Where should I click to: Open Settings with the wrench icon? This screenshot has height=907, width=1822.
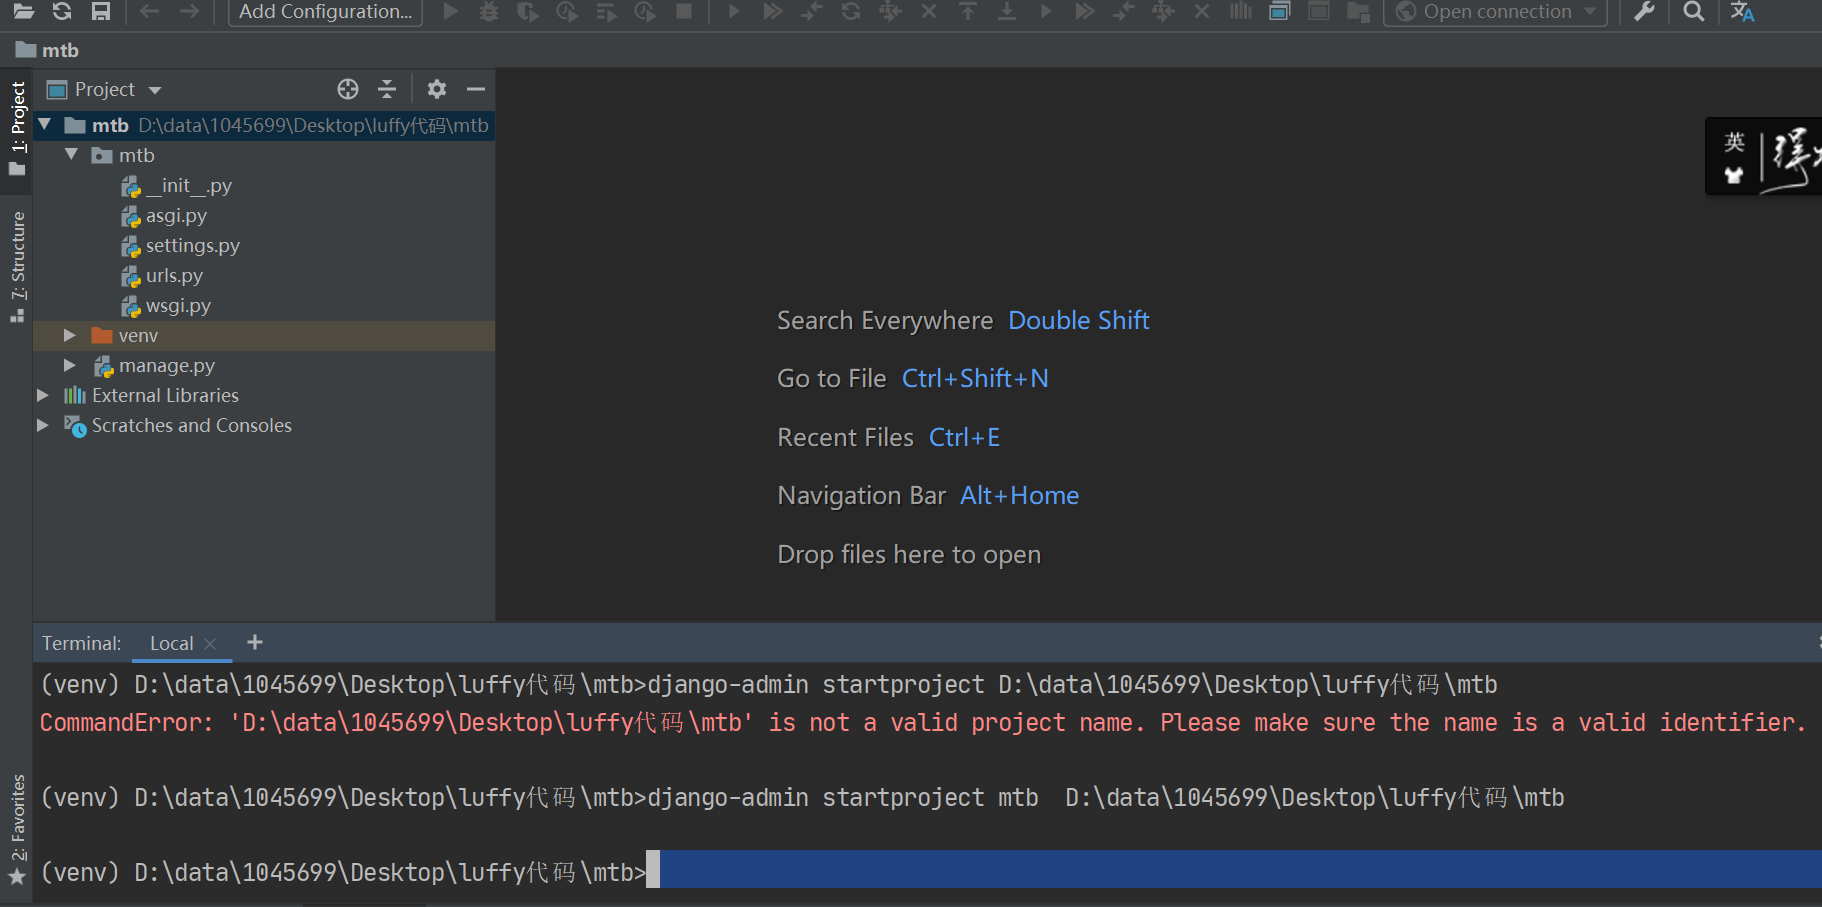point(1644,11)
